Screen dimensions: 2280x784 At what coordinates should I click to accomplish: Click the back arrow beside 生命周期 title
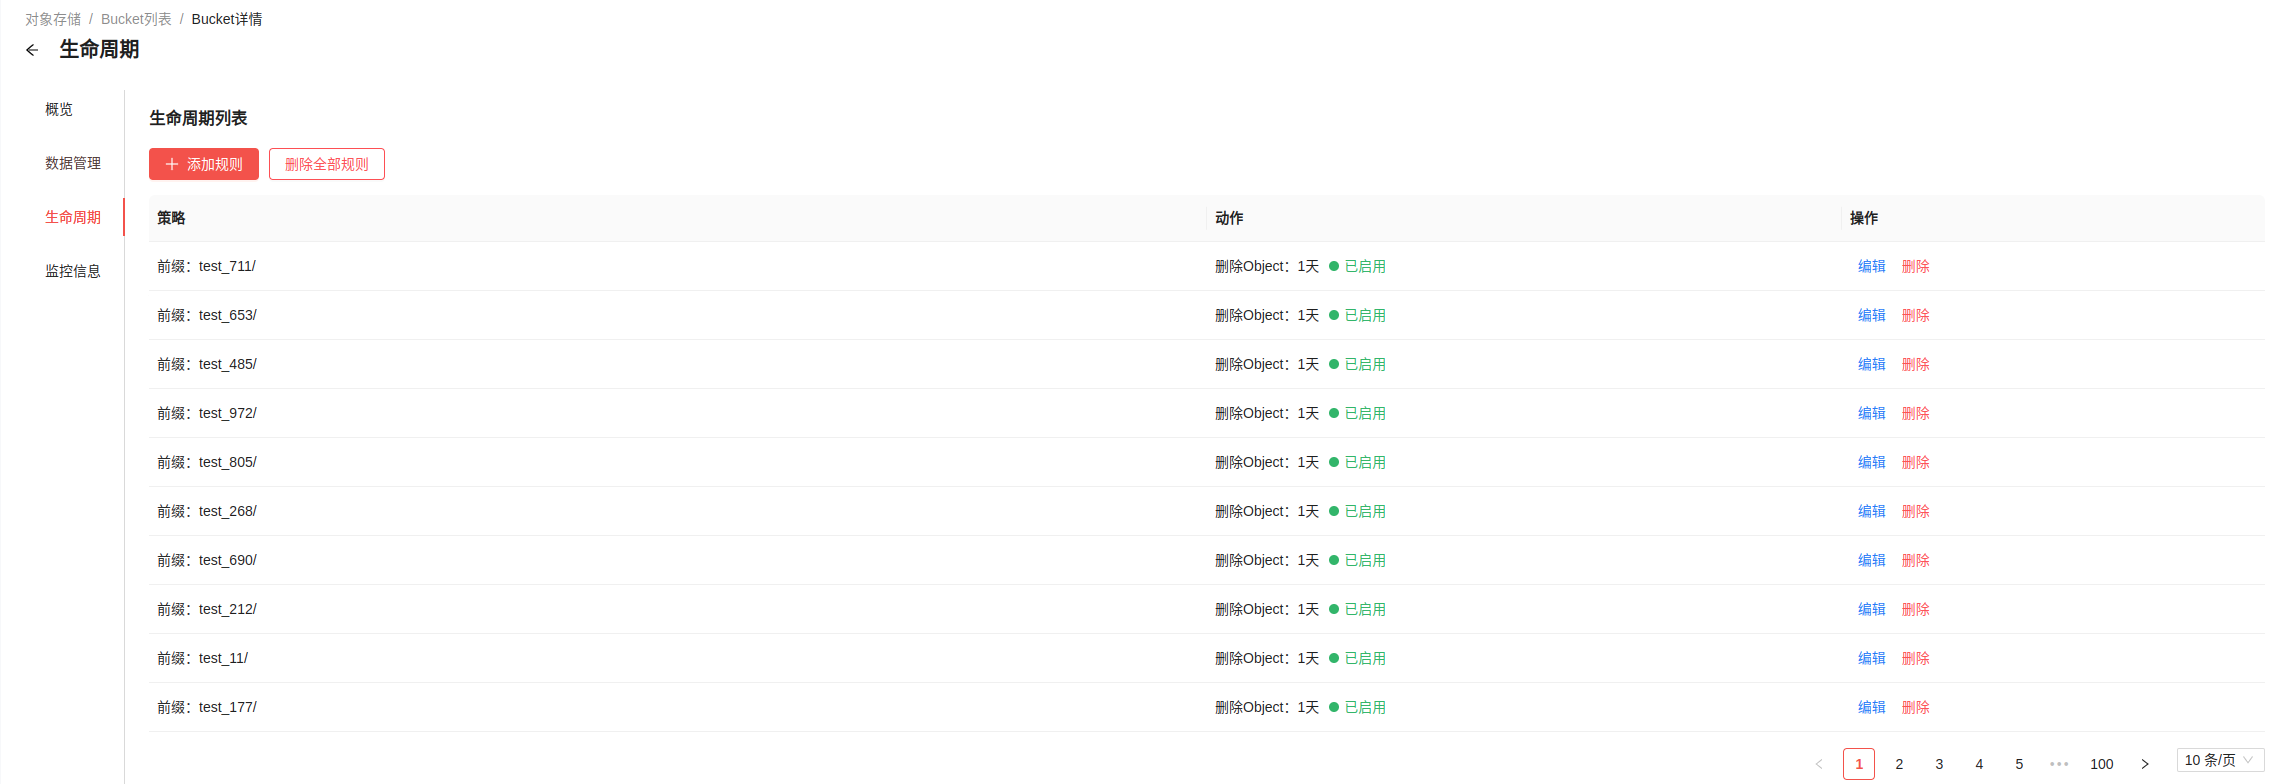pos(32,50)
